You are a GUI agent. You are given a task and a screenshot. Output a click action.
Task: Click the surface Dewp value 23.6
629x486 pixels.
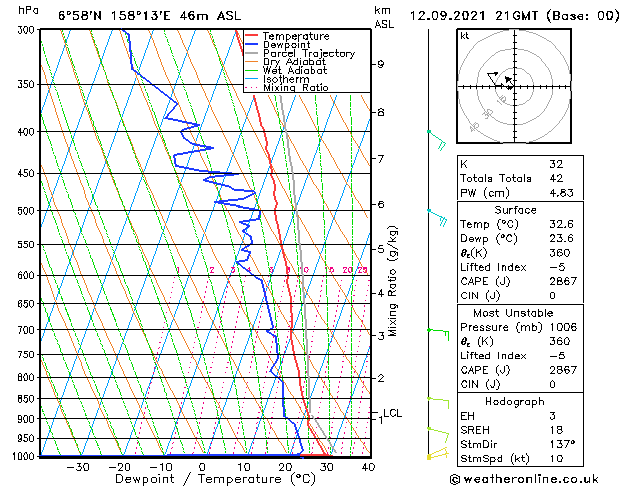coord(561,238)
